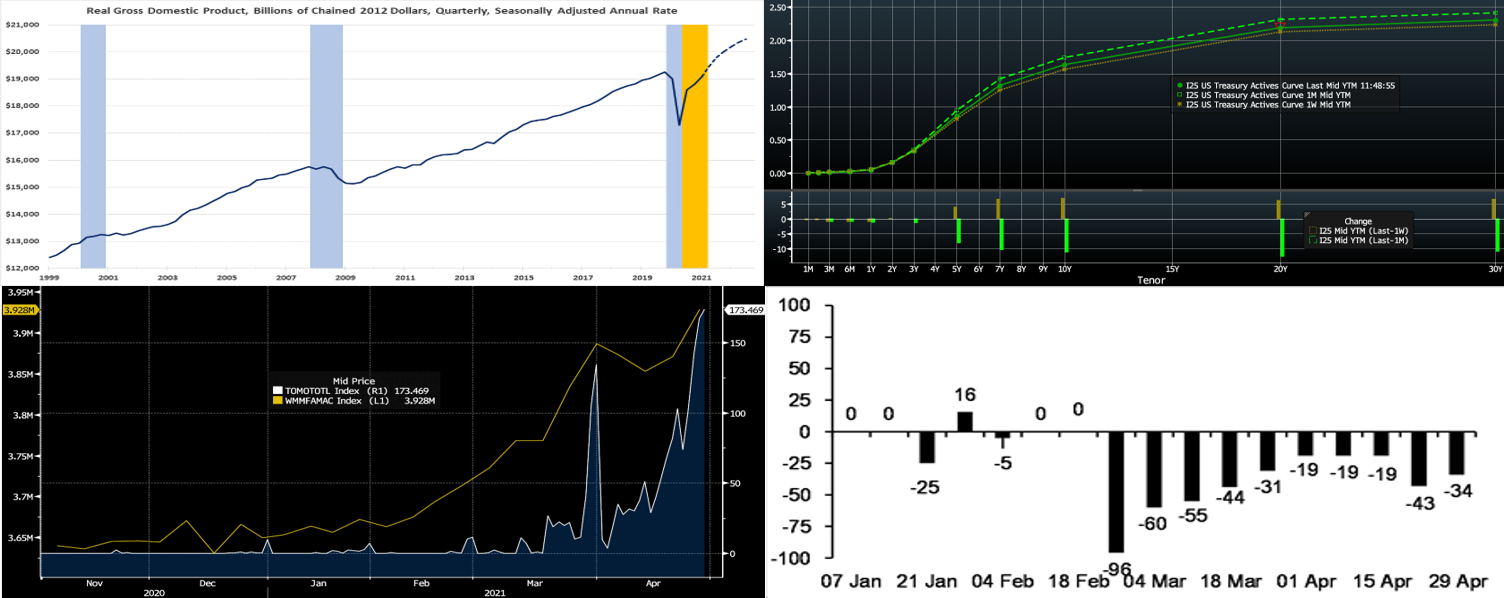
Task: Toggle the I25 Mid YTM (Last-1M) checkbox
Action: point(1313,241)
